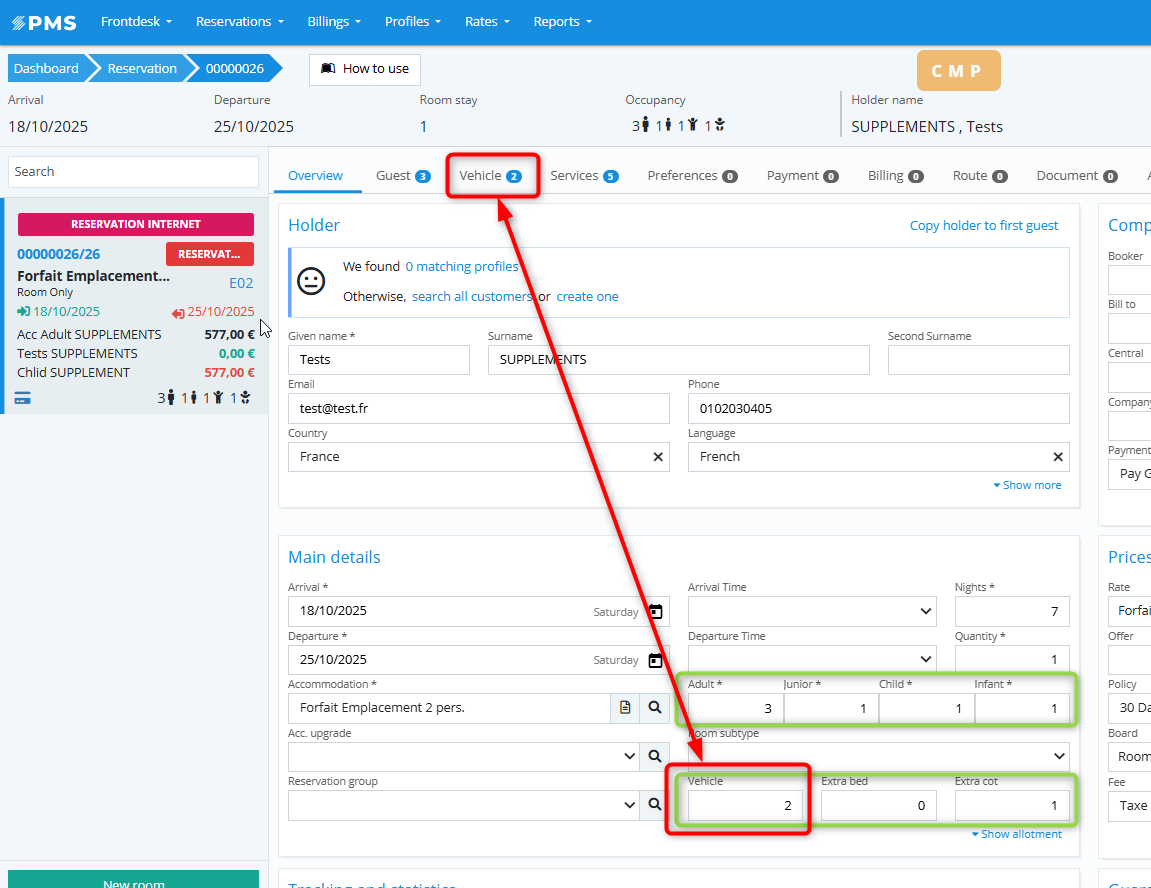Switch to the Vehicle tab

tap(490, 176)
